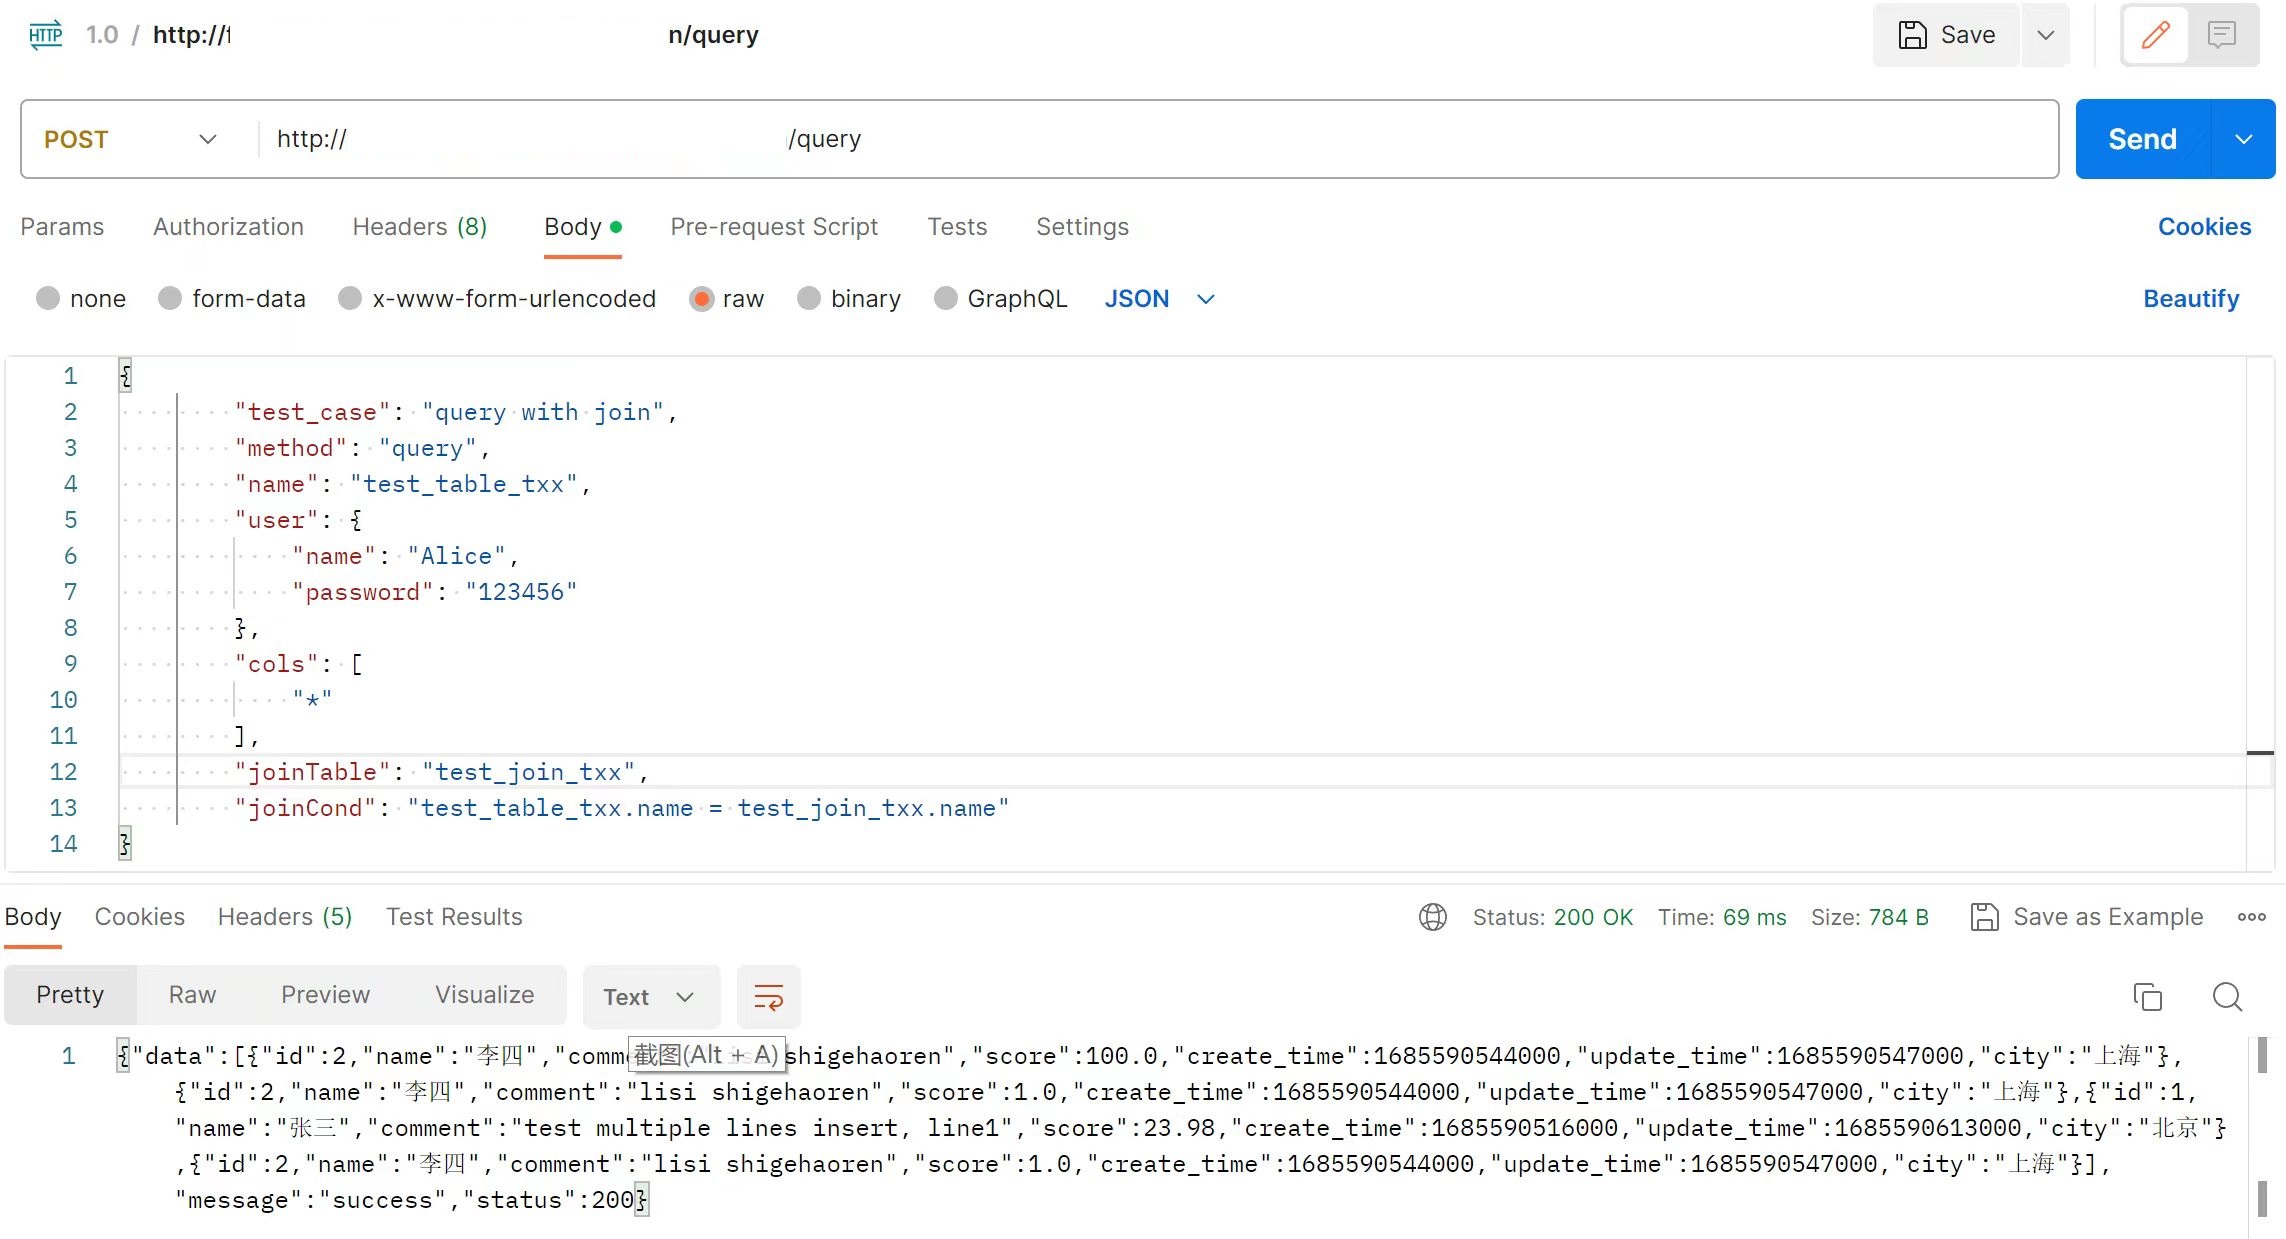Click the pencil edit icon

2155,35
